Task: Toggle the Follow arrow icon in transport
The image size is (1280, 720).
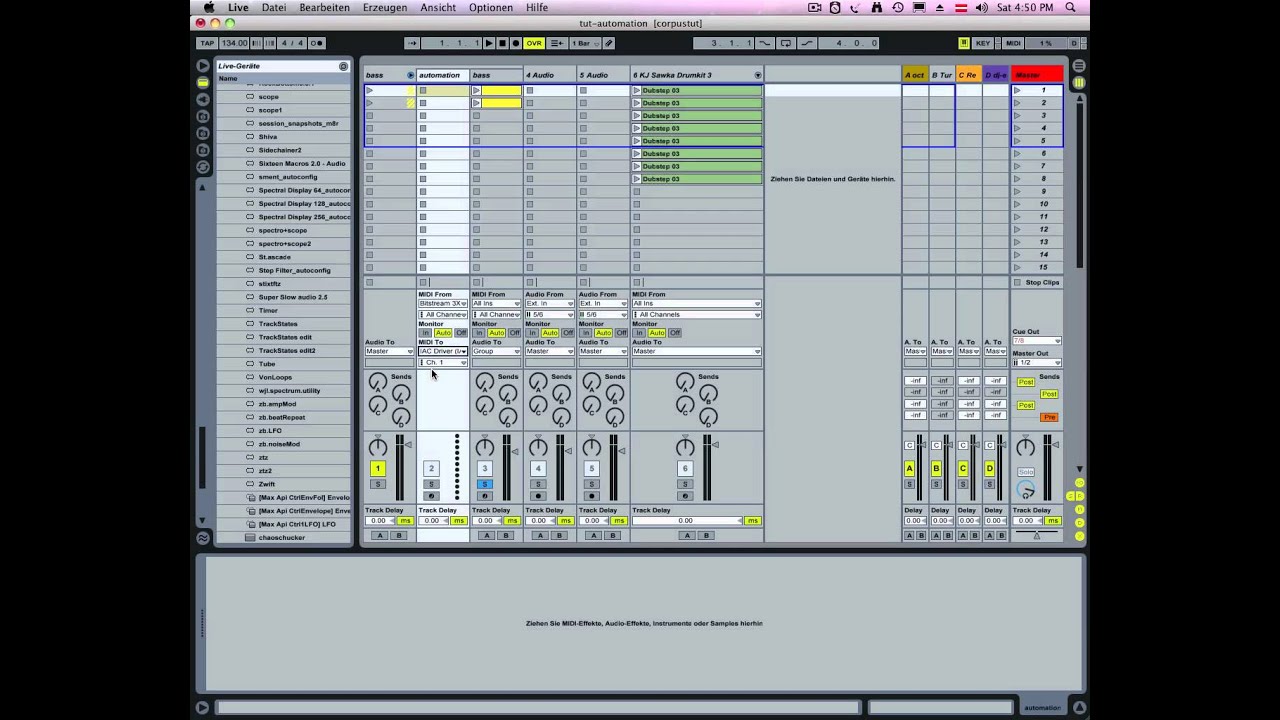Action: pos(412,43)
